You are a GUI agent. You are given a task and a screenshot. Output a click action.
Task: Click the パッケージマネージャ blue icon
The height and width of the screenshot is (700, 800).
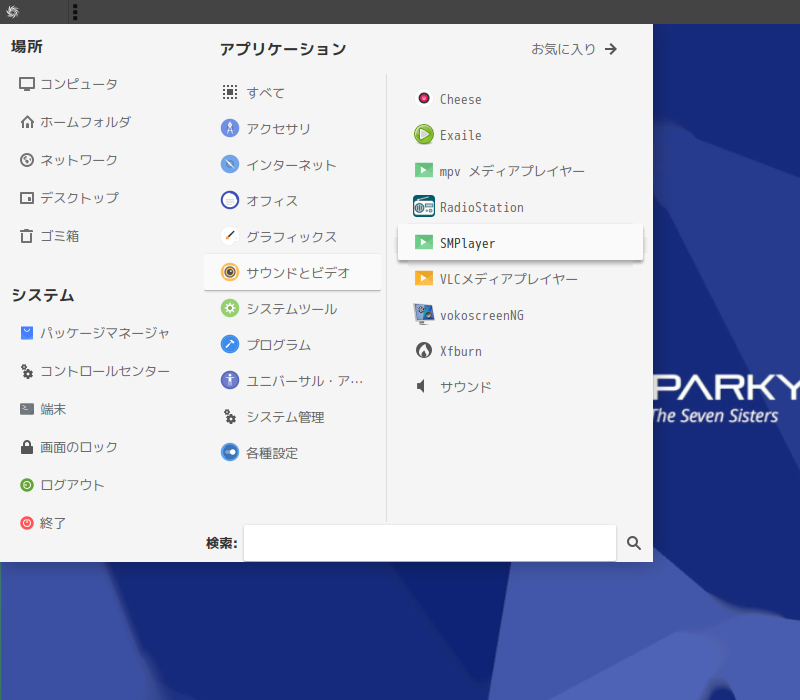tap(27, 333)
